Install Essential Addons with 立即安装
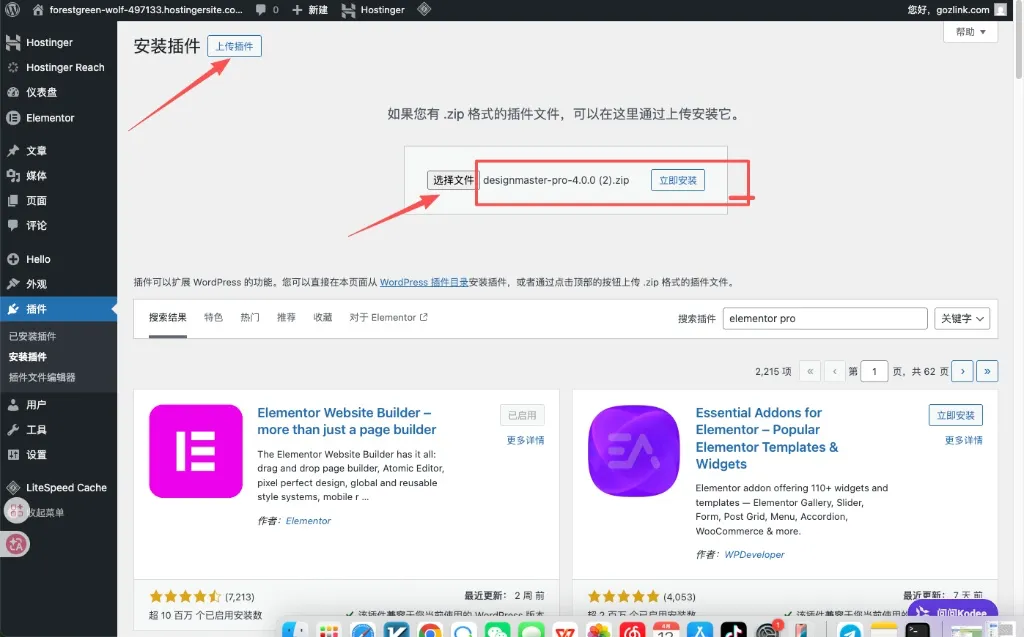This screenshot has width=1024, height=637. tap(955, 415)
